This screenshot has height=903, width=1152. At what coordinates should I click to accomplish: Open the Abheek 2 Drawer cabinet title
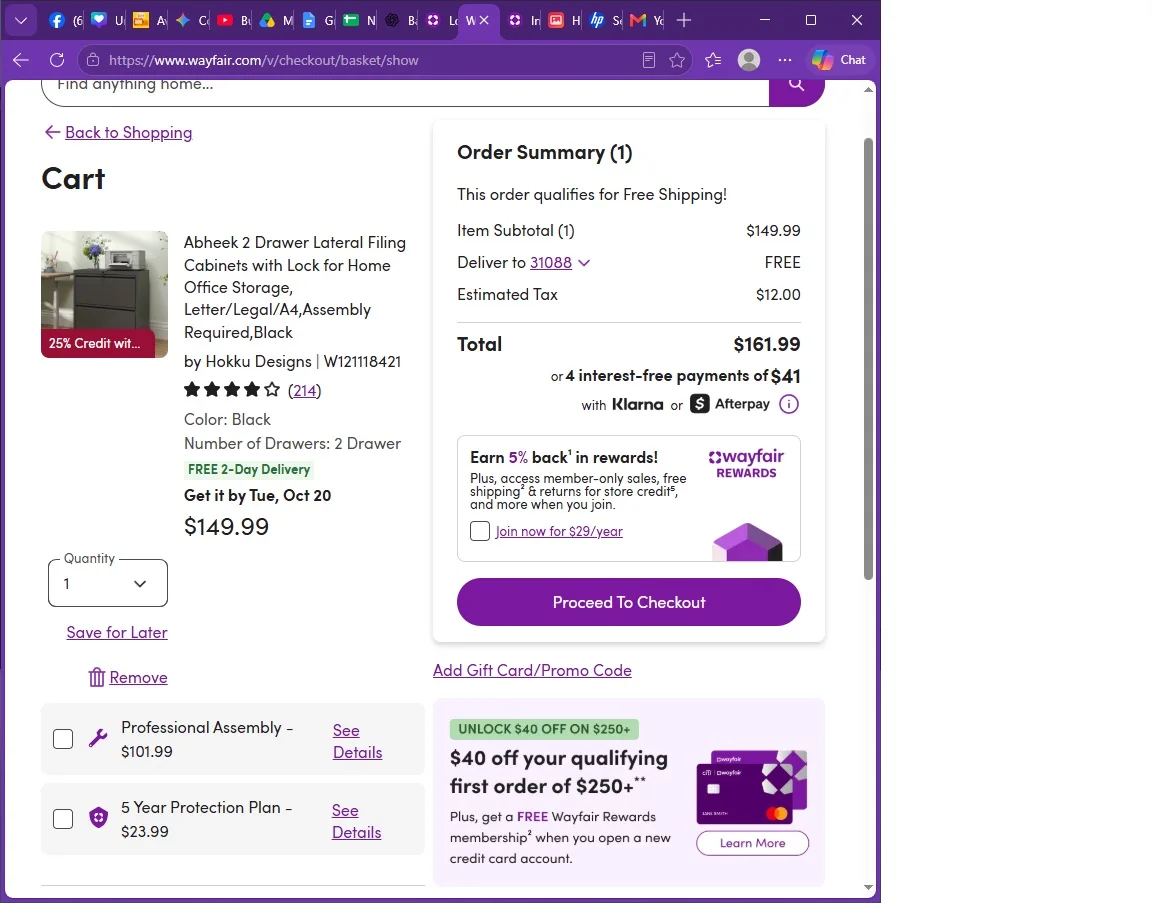(x=295, y=287)
